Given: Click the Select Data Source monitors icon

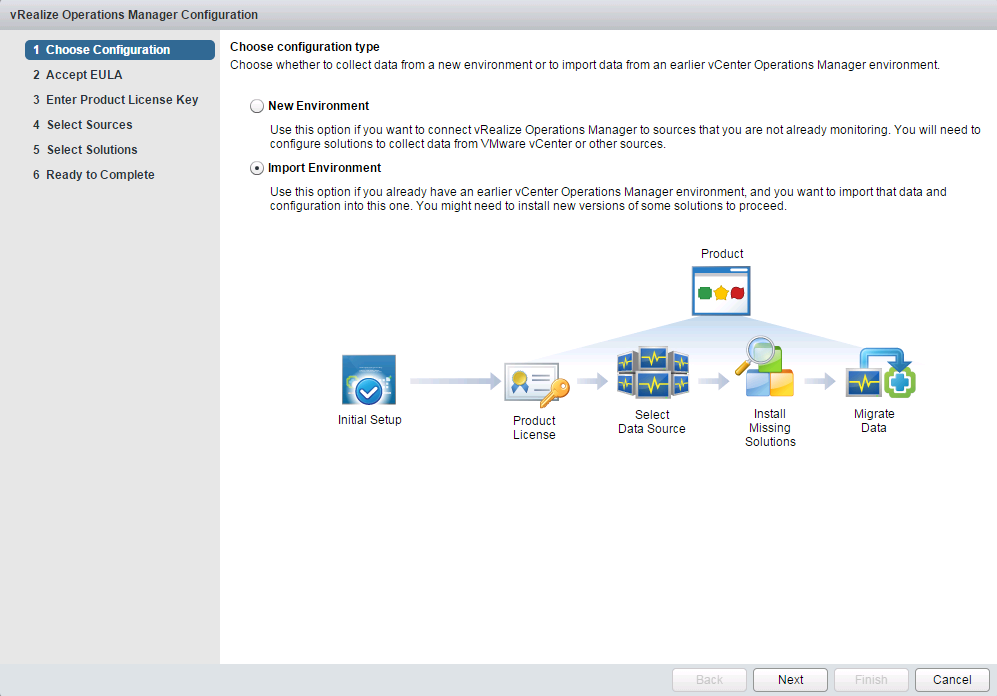Looking at the screenshot, I should [652, 372].
